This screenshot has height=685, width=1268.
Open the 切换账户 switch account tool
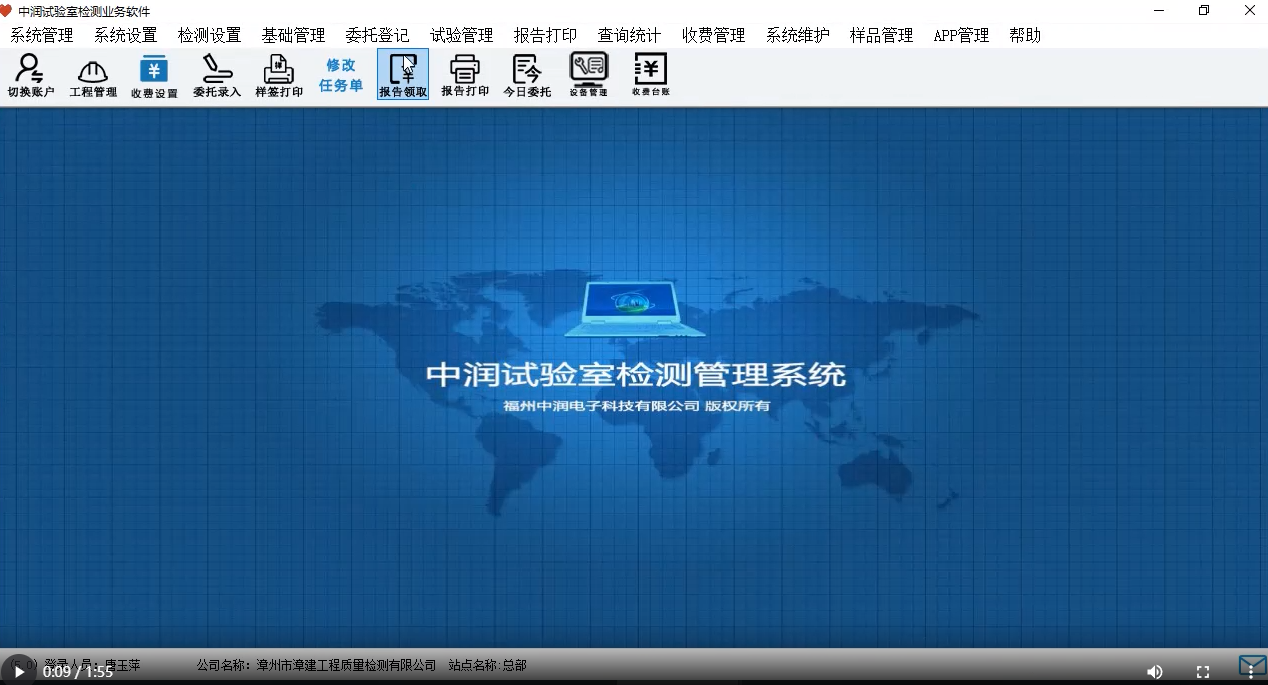(x=31, y=76)
